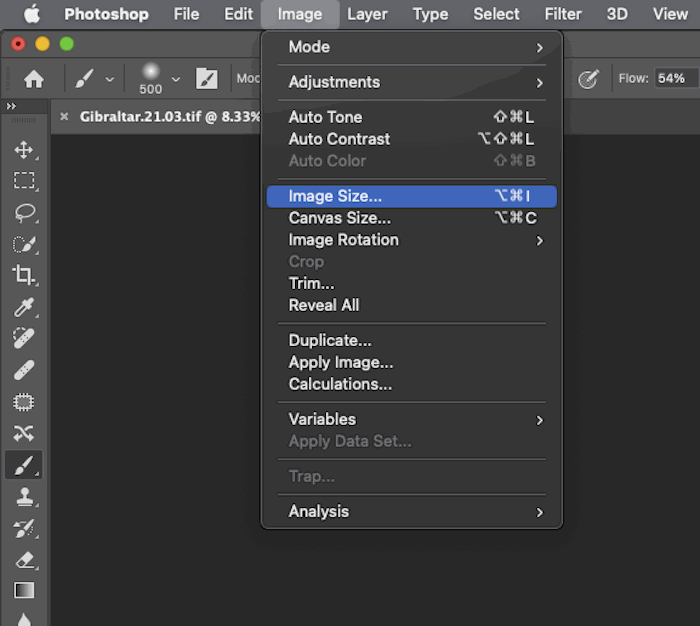Expand the toolbar with double-arrow icon
700x626 pixels.
[11, 106]
